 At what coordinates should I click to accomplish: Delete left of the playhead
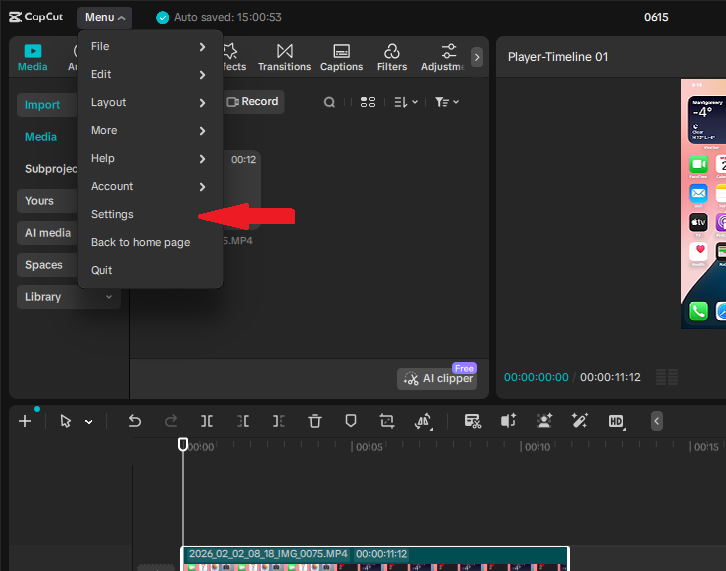pos(243,421)
